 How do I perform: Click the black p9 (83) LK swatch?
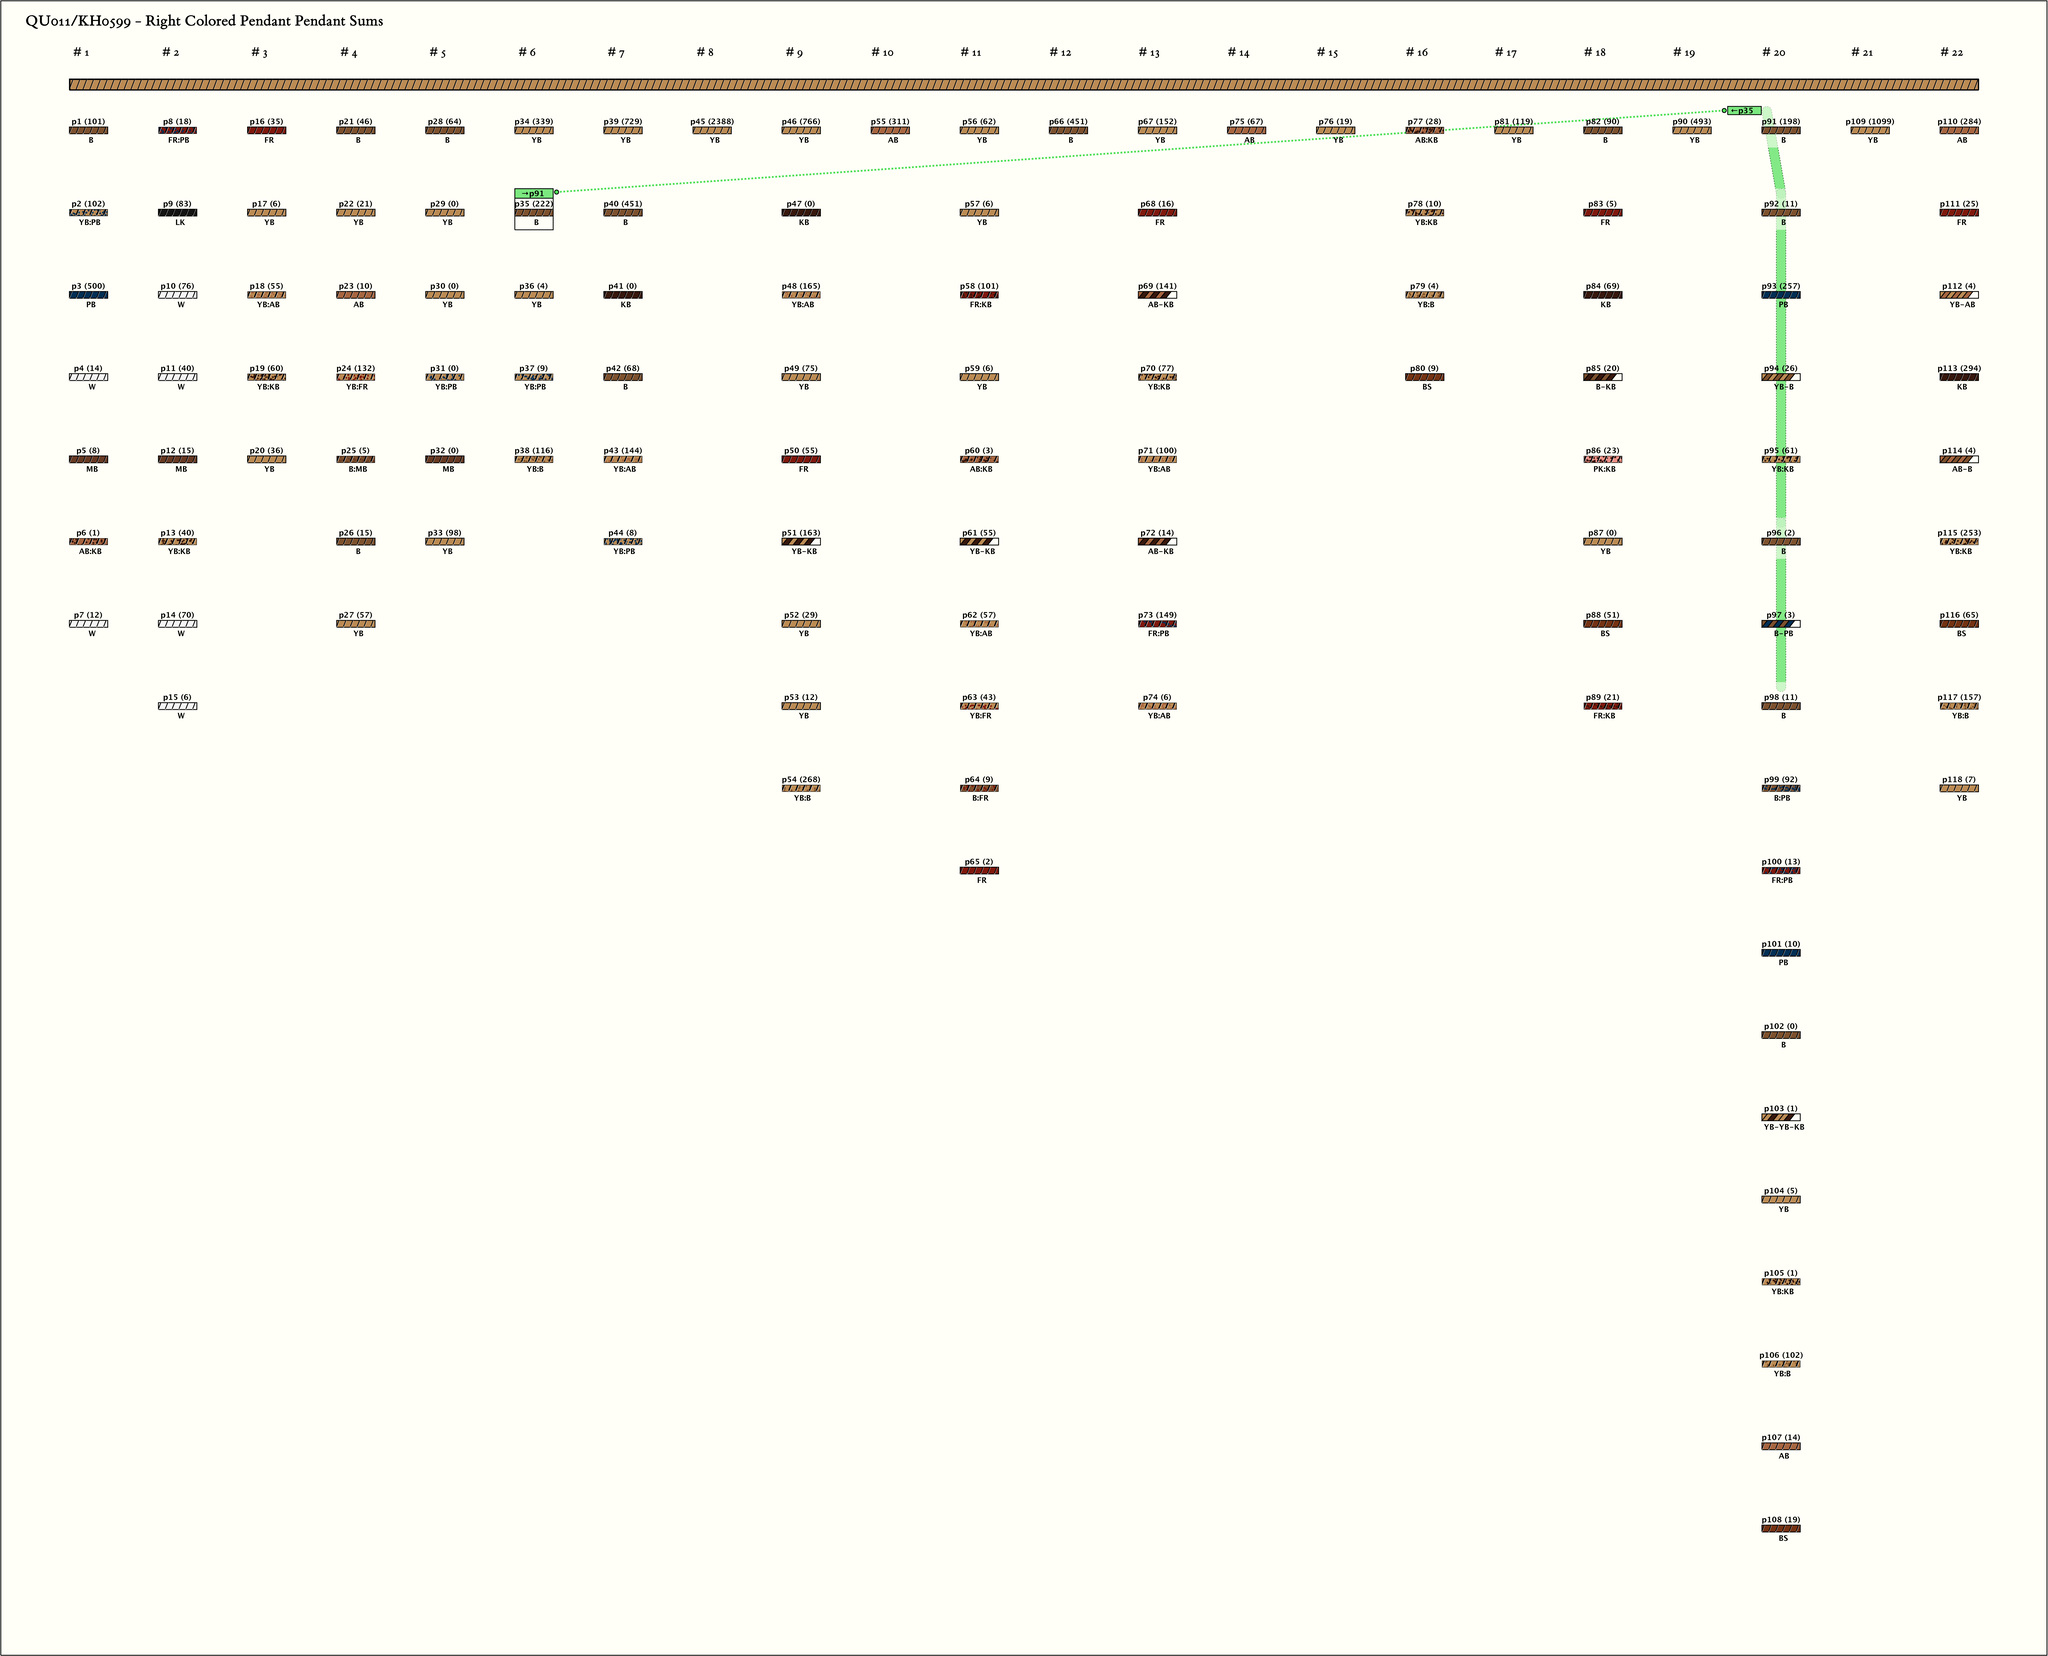[178, 213]
